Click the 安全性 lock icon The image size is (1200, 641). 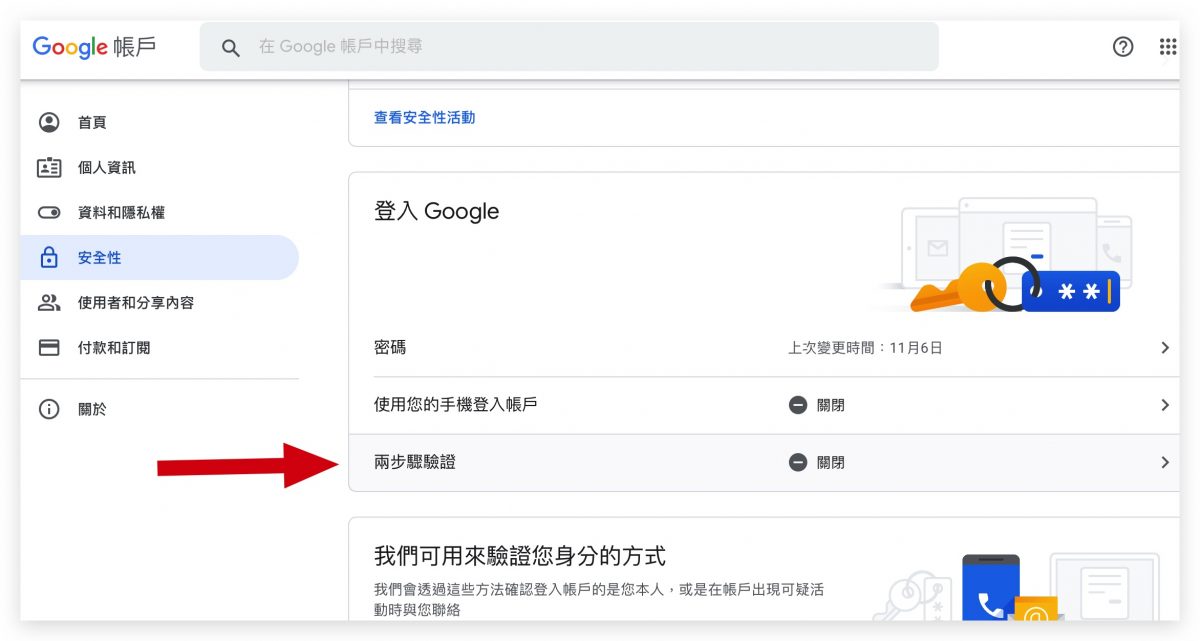[x=49, y=257]
